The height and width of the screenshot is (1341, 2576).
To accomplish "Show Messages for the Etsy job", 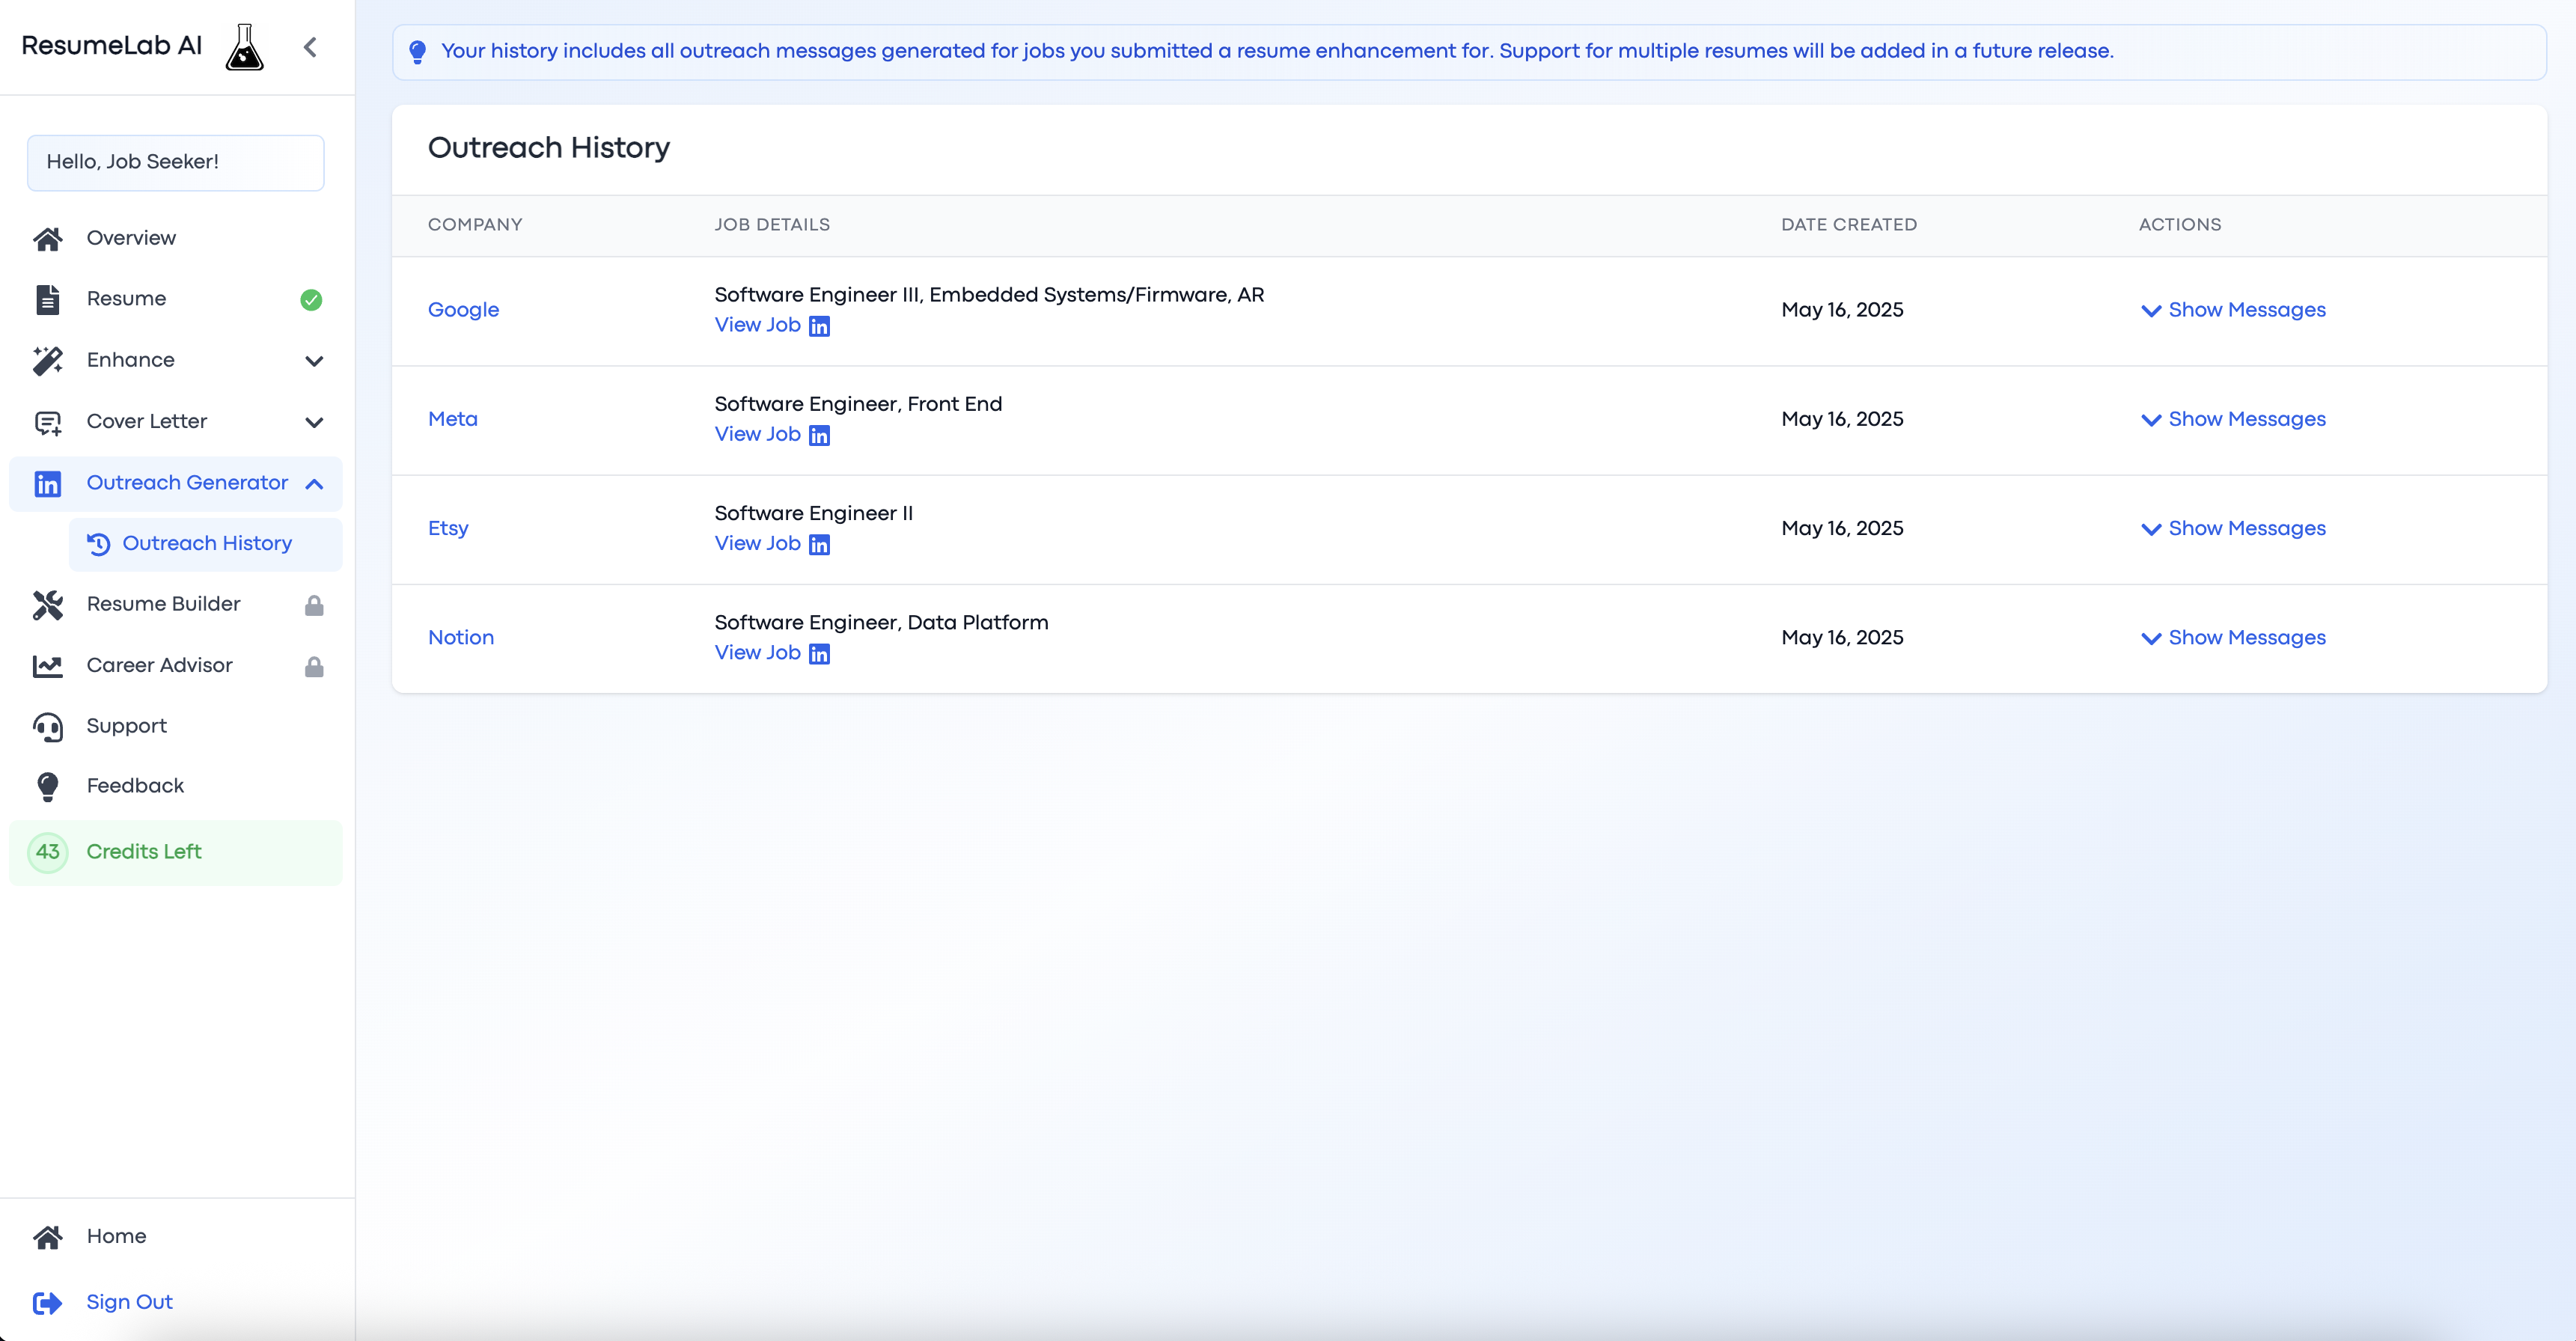I will 2233,528.
